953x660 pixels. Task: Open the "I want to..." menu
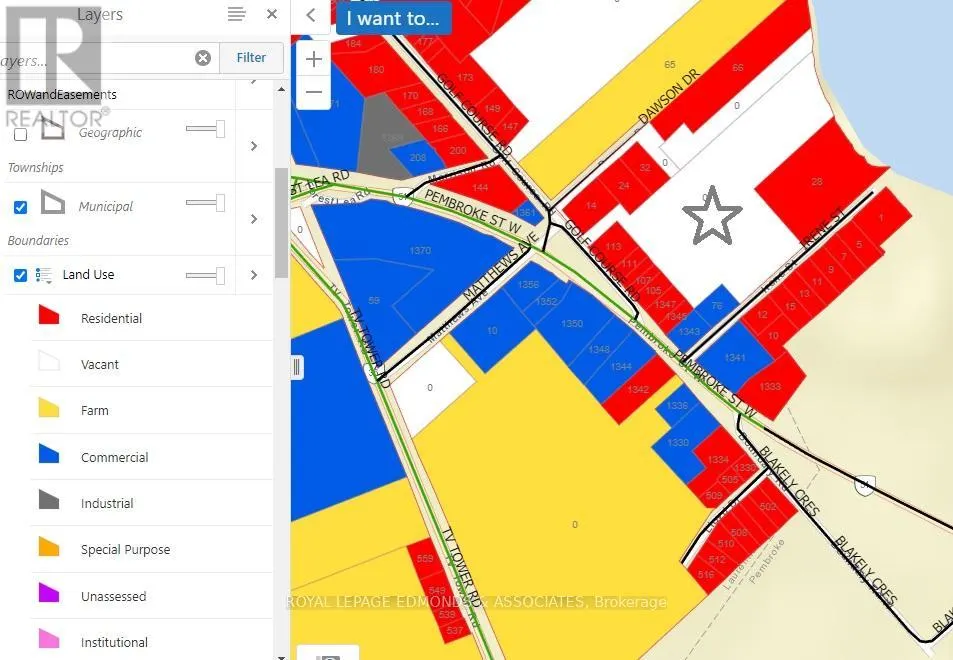click(x=393, y=18)
